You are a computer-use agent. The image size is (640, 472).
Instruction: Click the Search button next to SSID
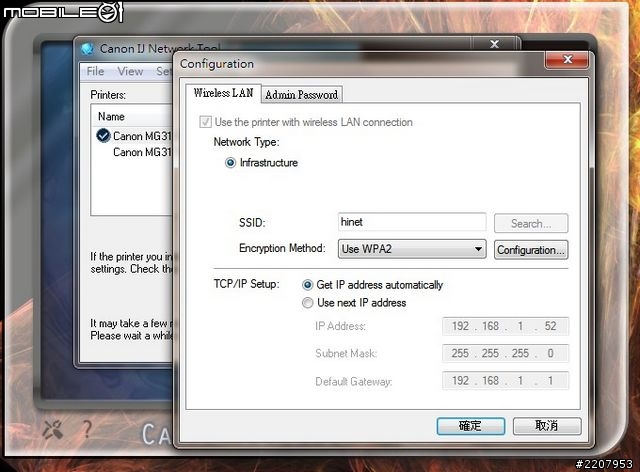[x=531, y=223]
